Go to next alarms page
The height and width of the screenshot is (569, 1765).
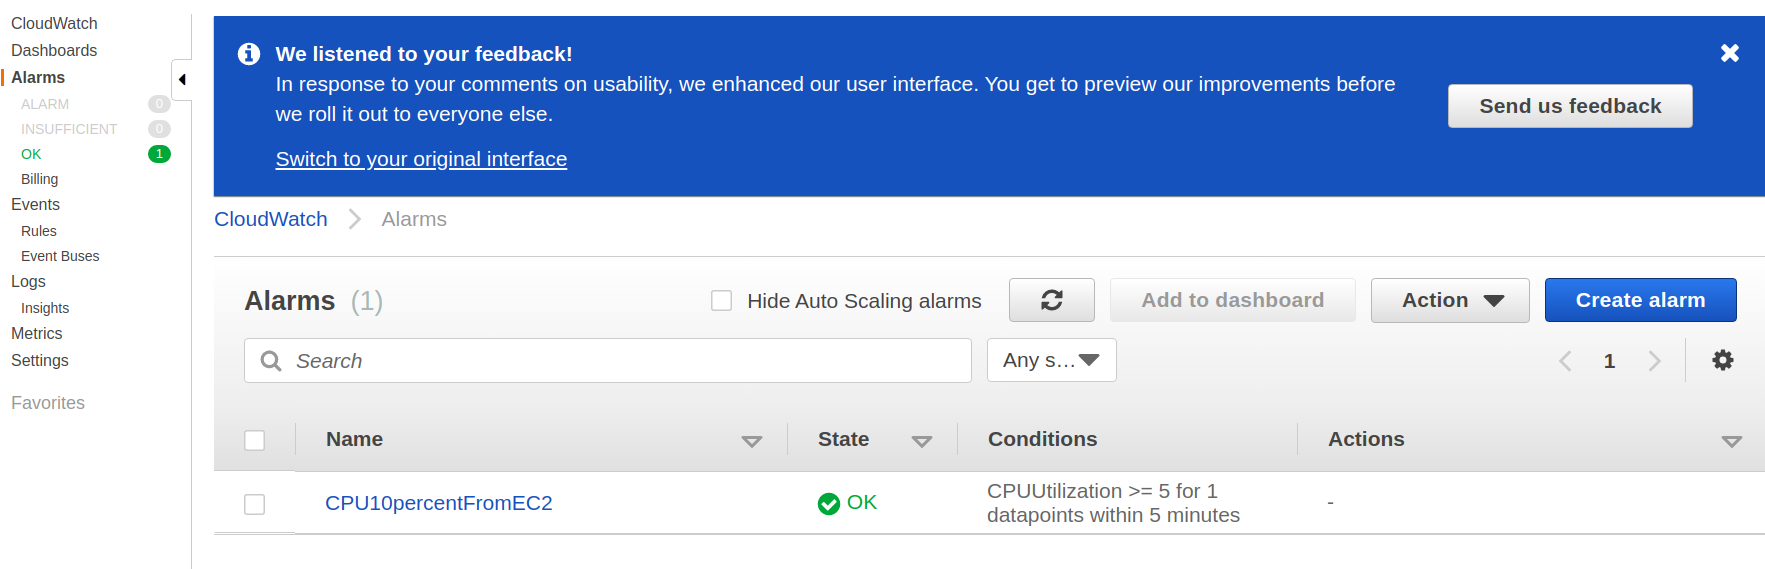click(1654, 361)
